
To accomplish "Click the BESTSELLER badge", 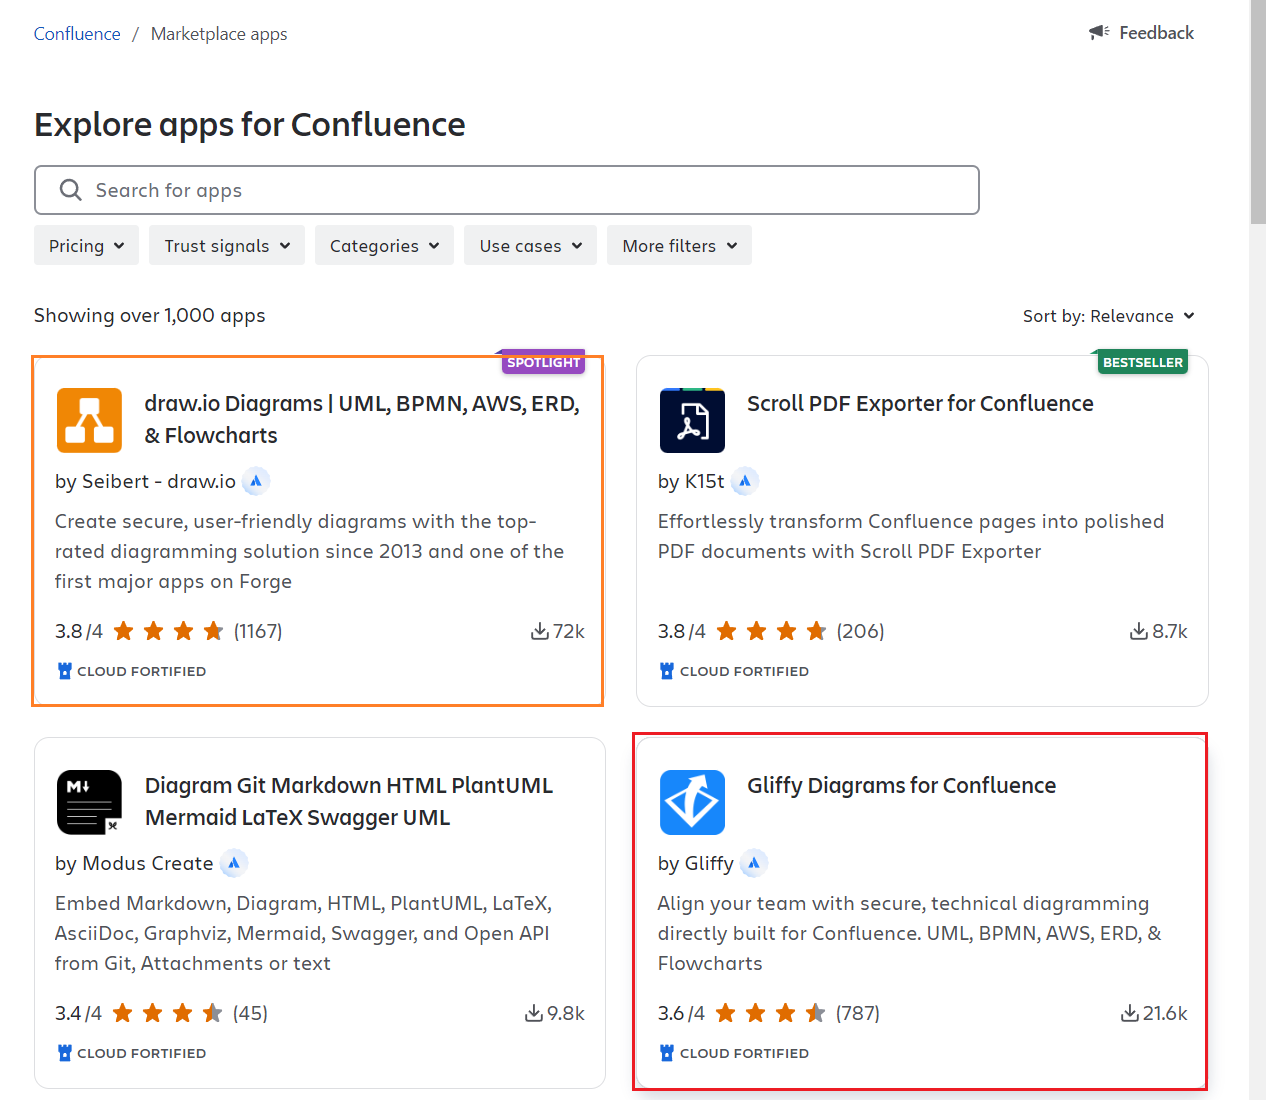I will point(1143,362).
